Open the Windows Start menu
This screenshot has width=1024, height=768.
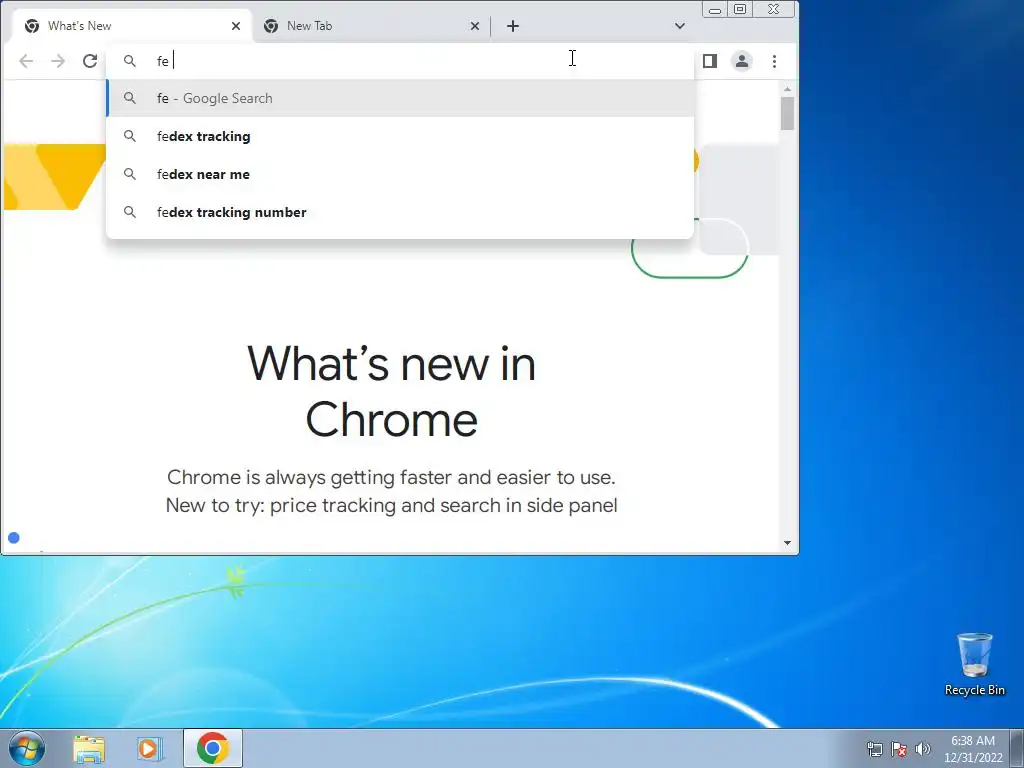click(26, 748)
